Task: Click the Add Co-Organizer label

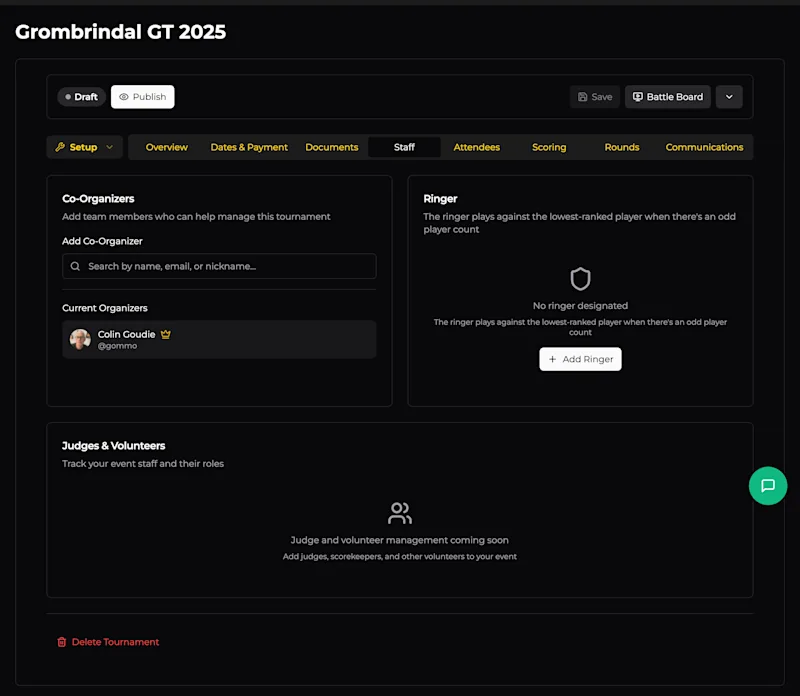Action: coord(102,241)
